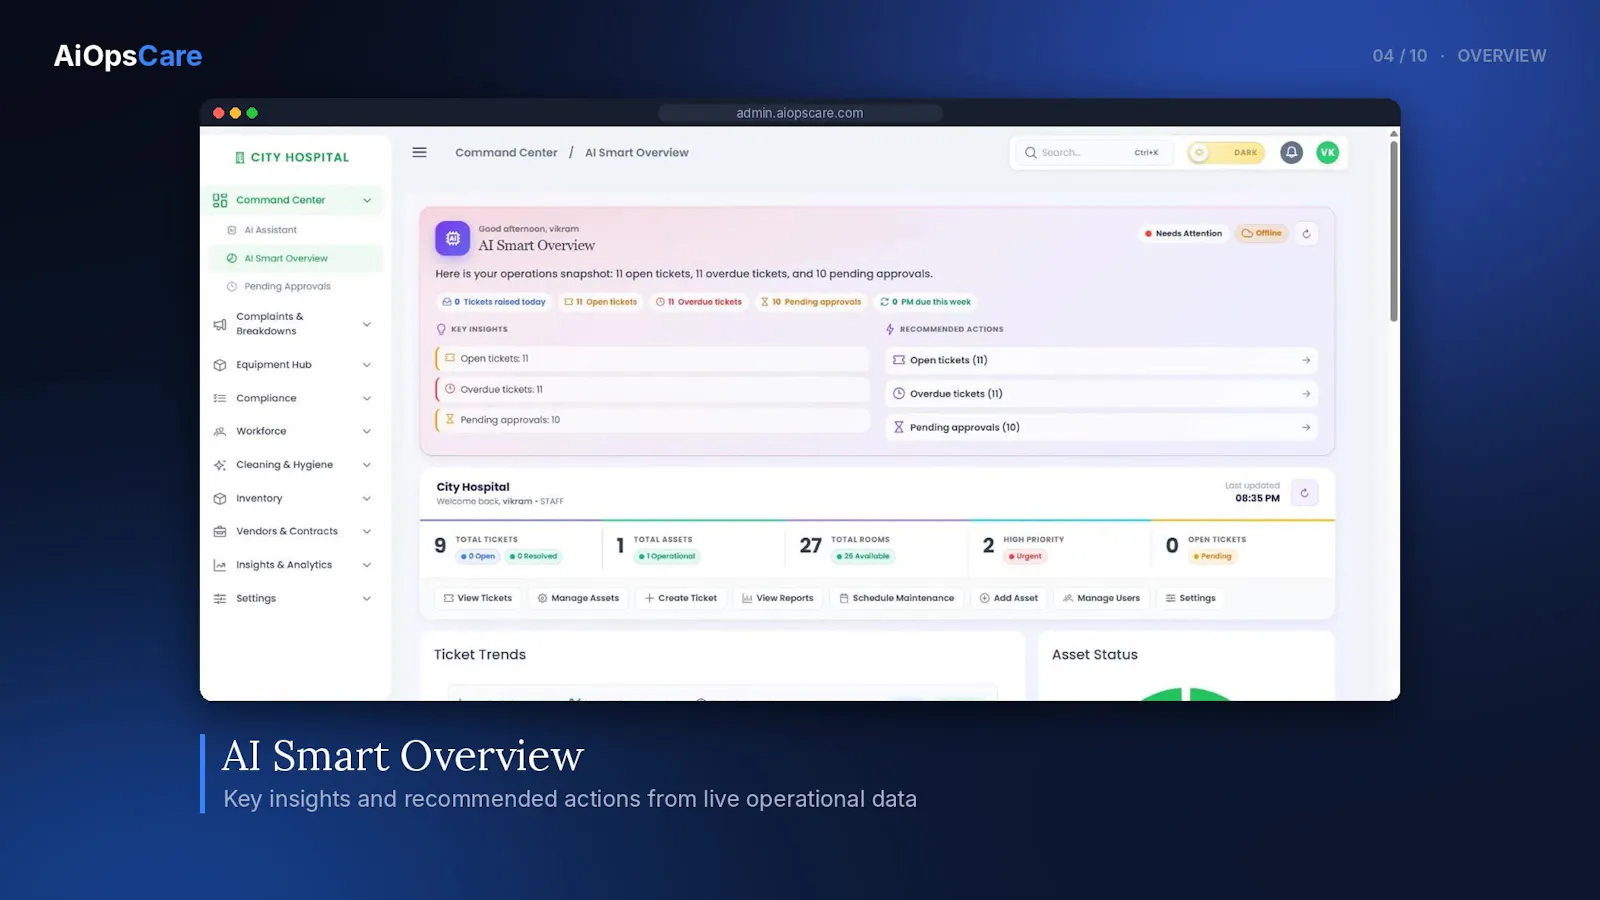
Task: Click the Vendors & Contracts briefcase icon
Action: [220, 532]
